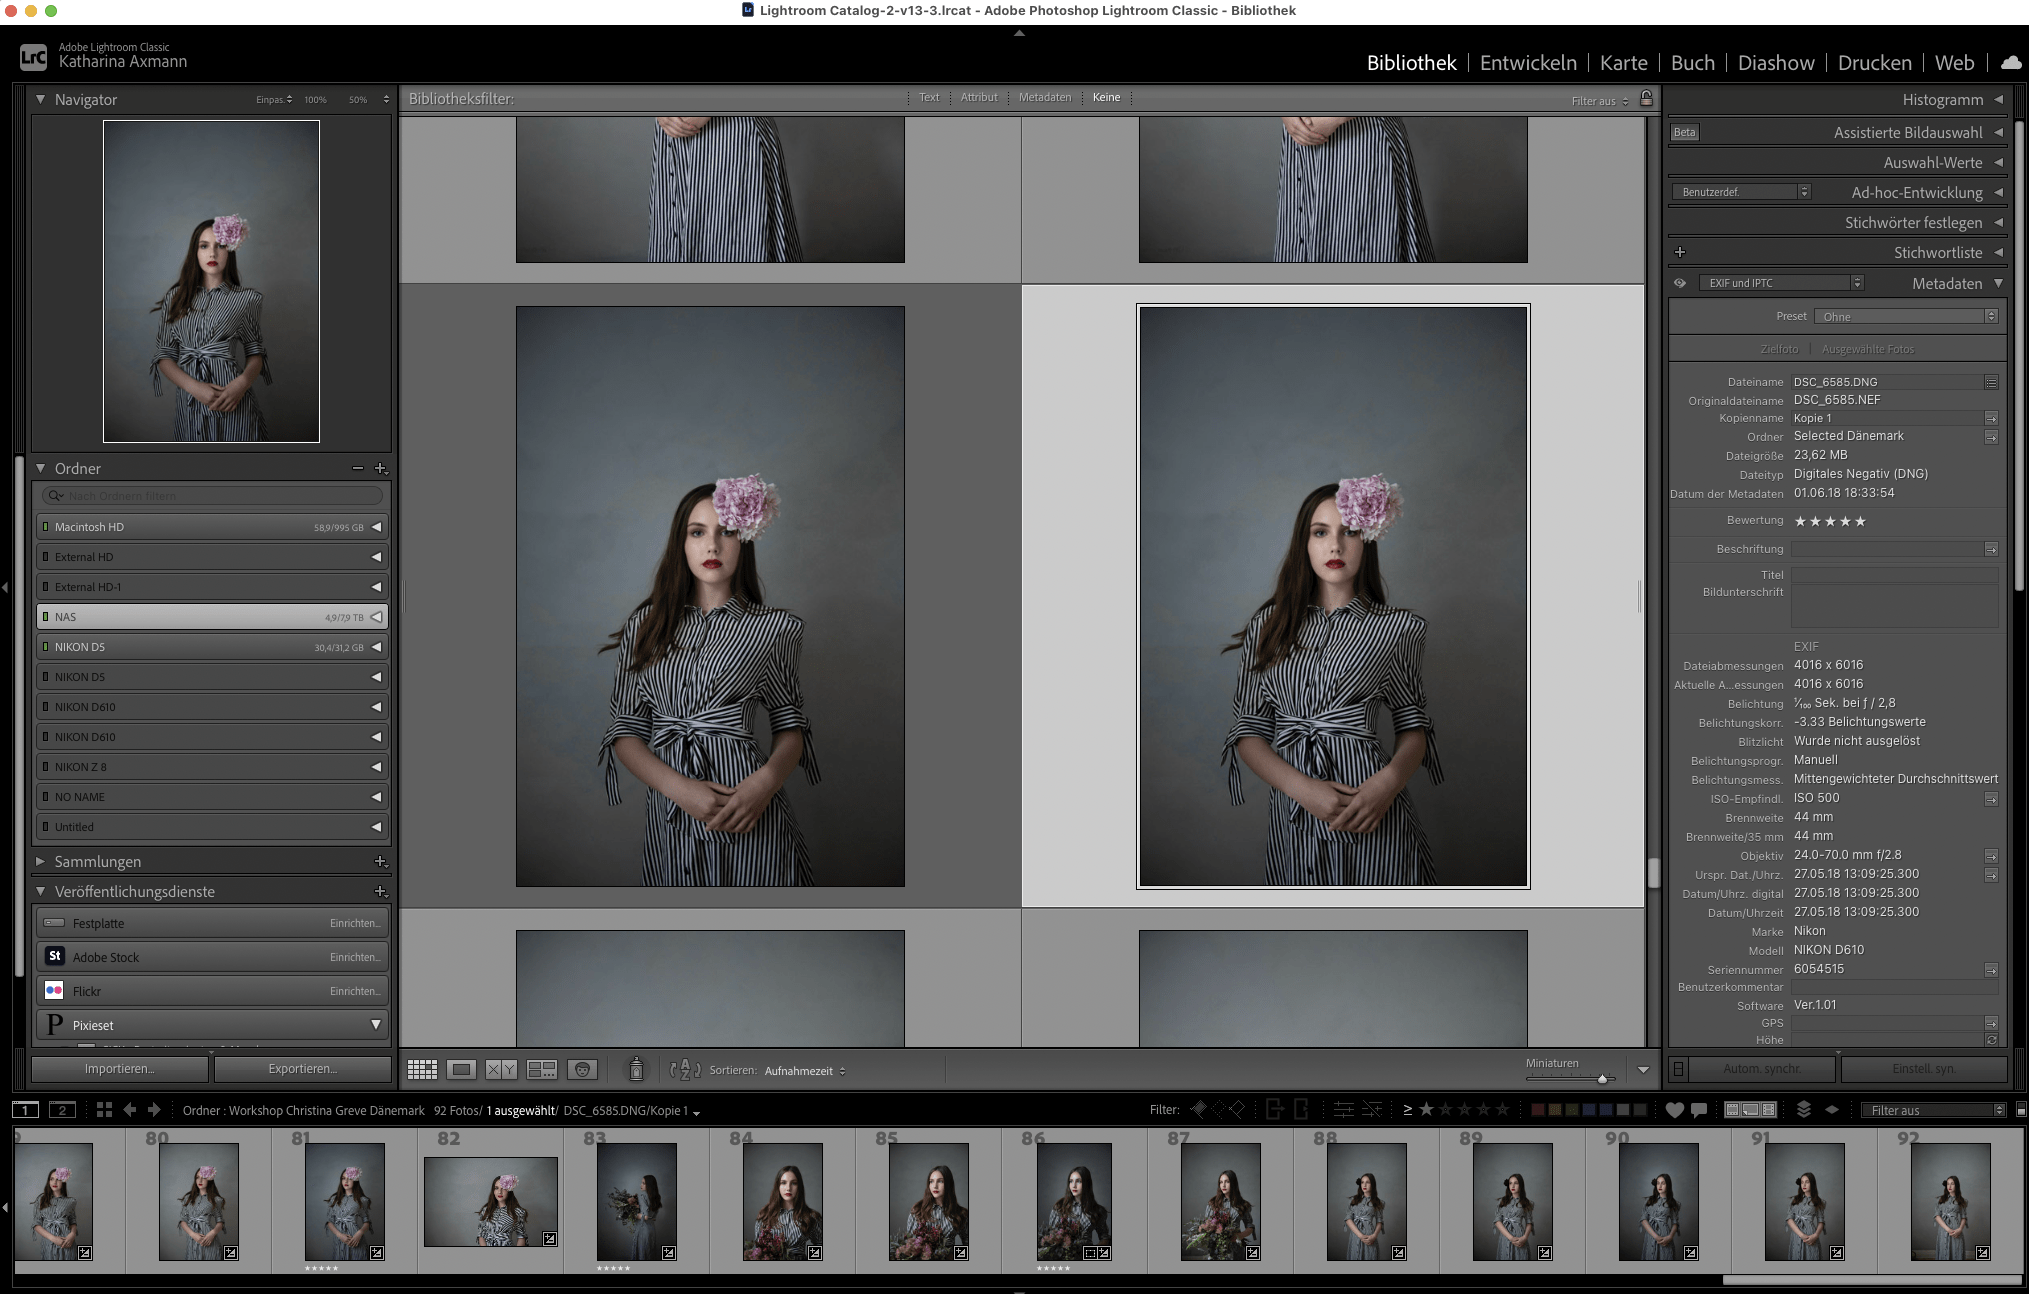Switch to Grid view in toolbar
The height and width of the screenshot is (1294, 2029).
(422, 1070)
